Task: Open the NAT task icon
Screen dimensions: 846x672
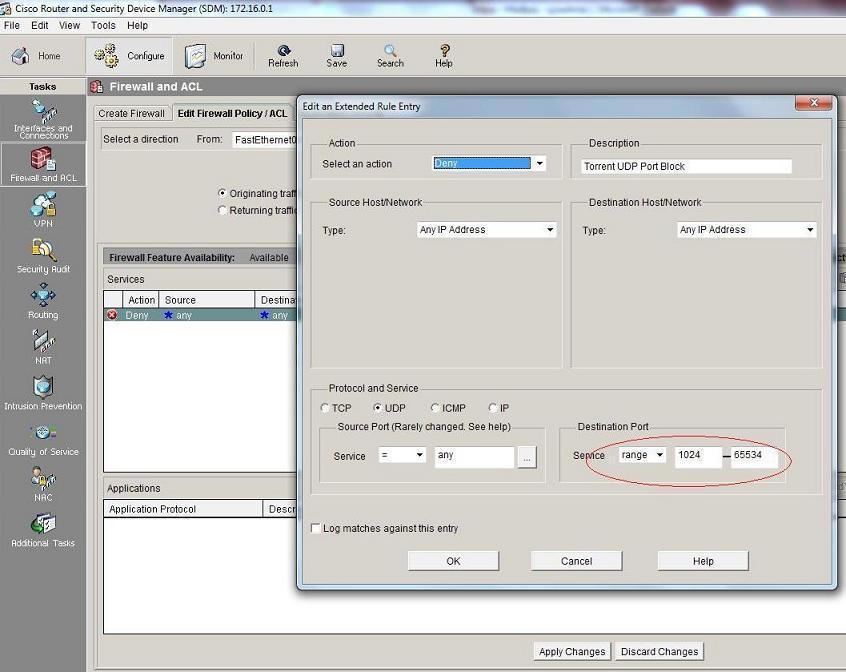Action: pos(43,347)
